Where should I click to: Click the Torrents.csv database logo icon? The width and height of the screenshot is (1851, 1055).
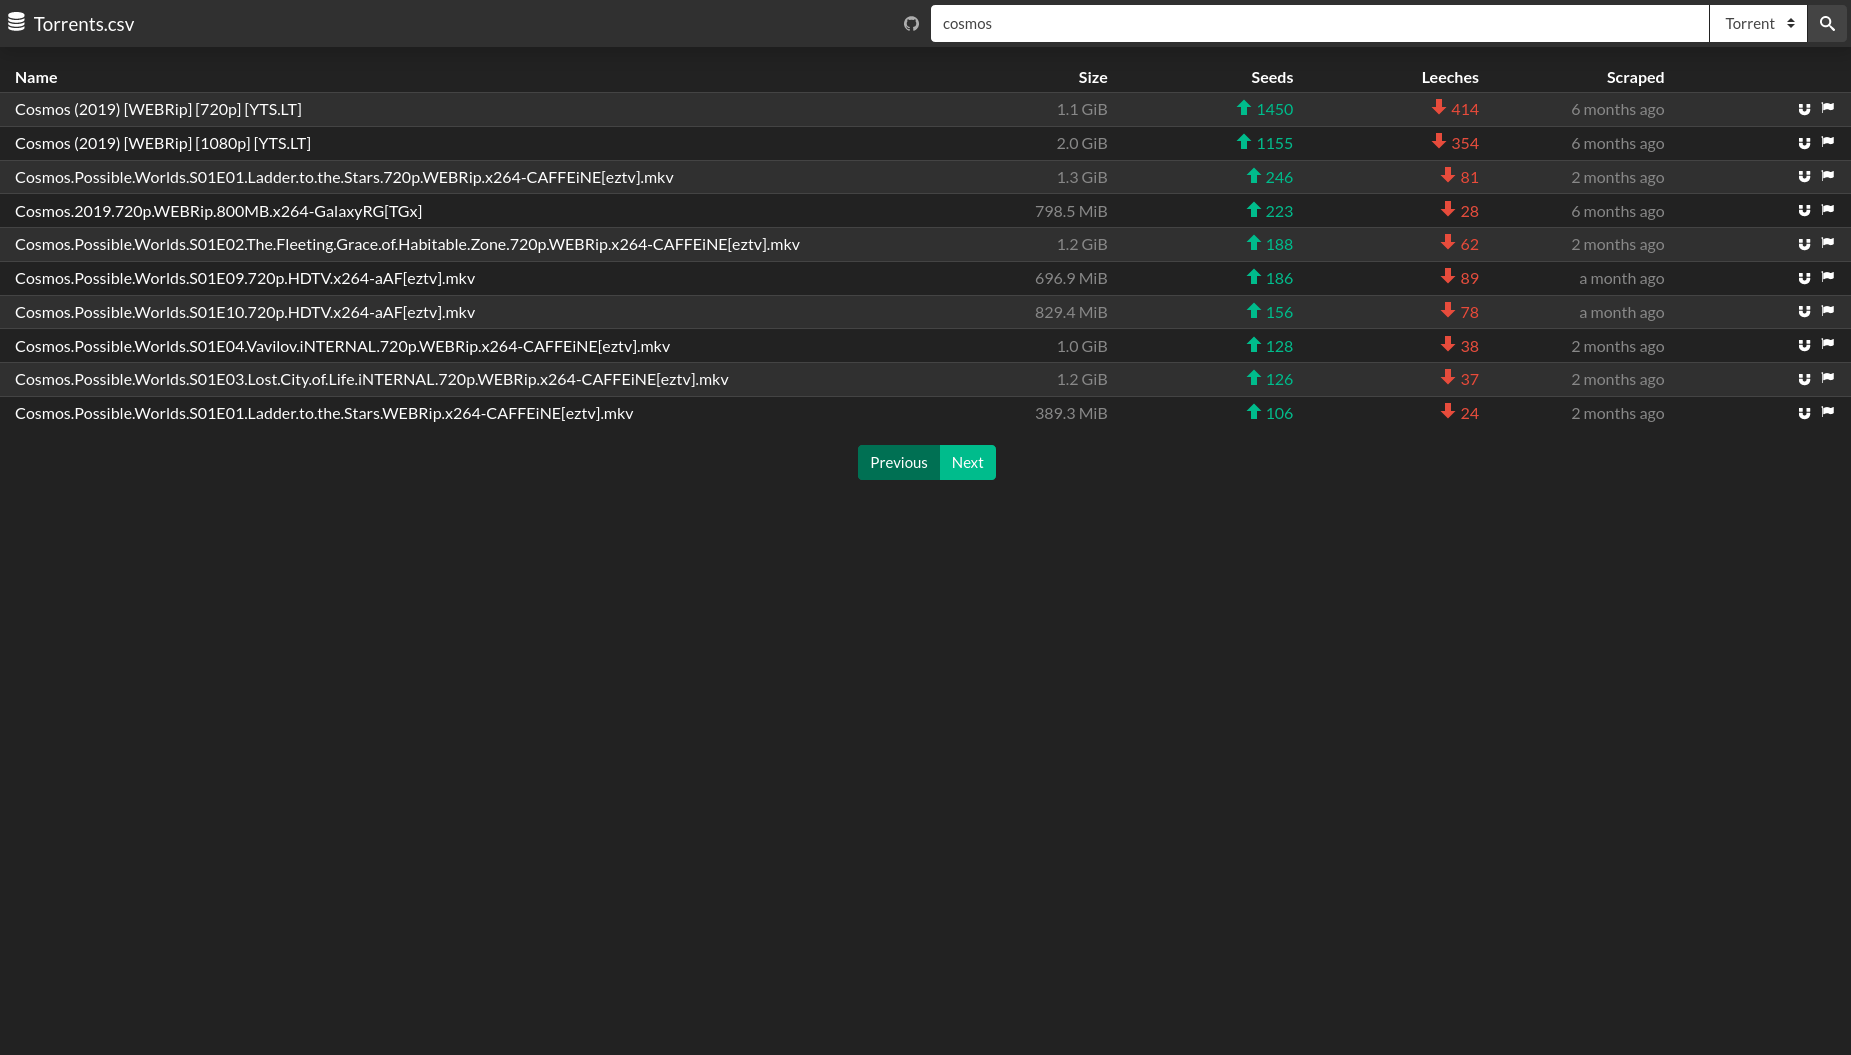(x=16, y=23)
